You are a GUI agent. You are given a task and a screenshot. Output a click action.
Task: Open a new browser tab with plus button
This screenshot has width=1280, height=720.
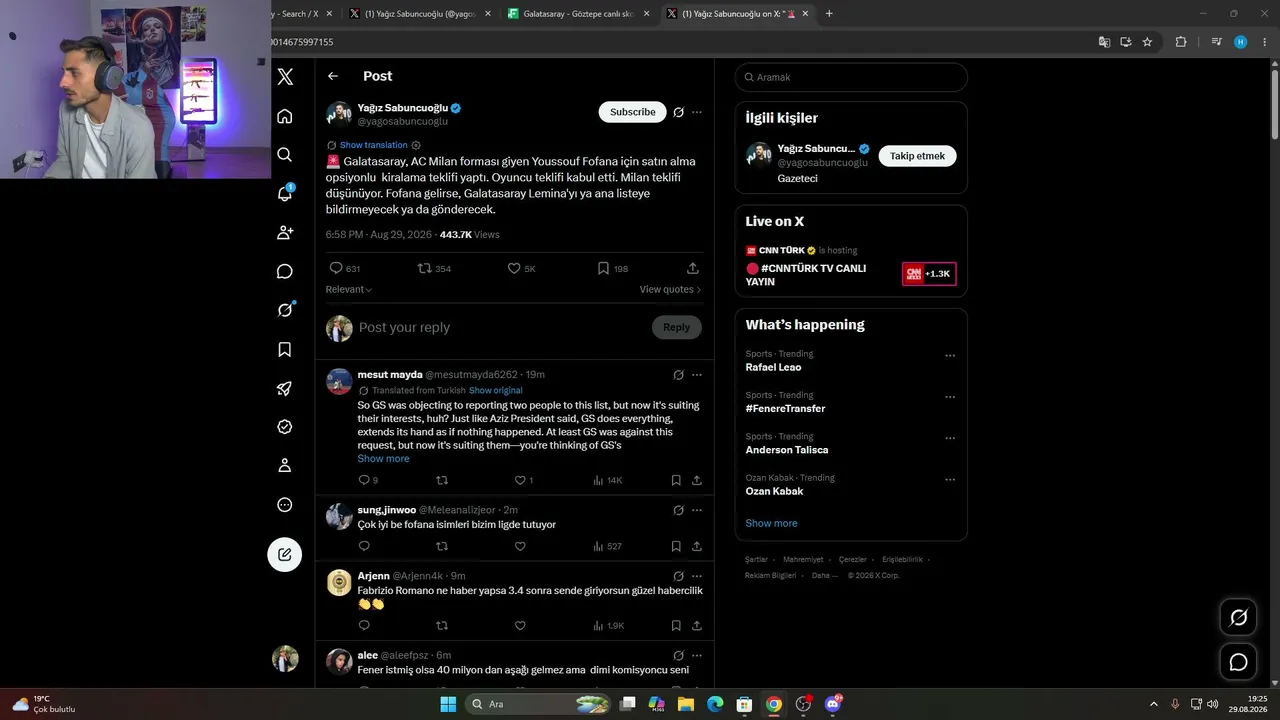(x=829, y=14)
